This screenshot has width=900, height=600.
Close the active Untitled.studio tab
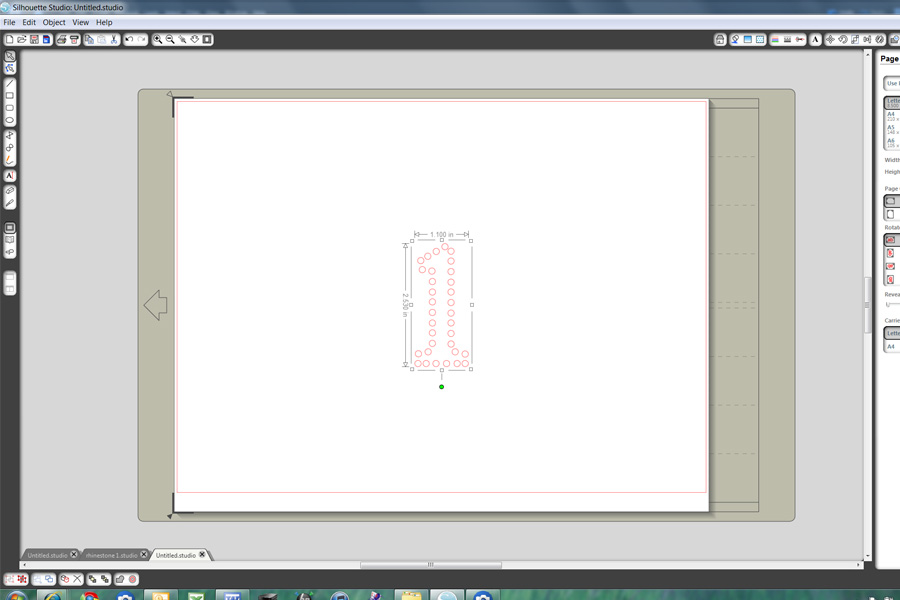202,554
